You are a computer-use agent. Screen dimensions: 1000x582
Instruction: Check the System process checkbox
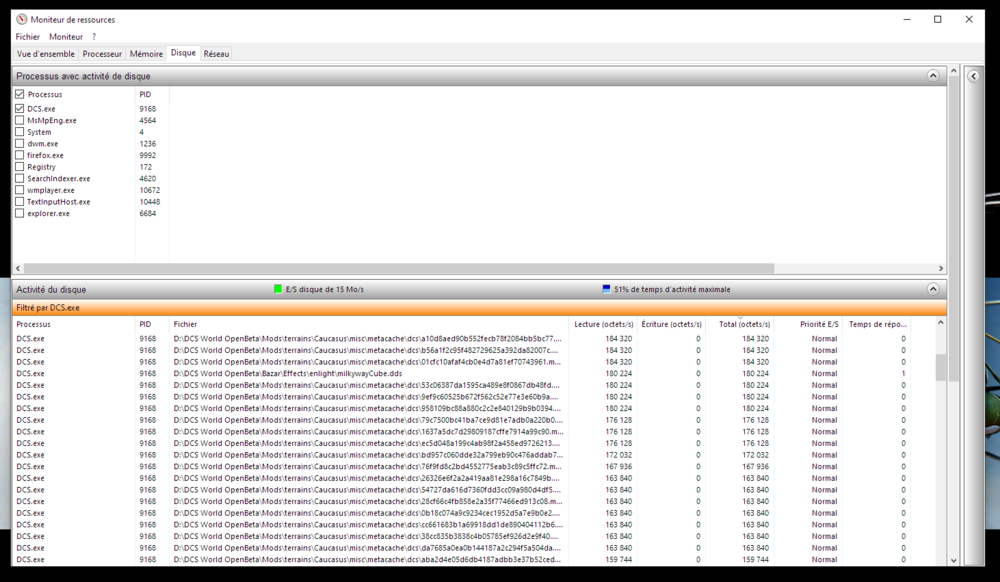(x=20, y=131)
